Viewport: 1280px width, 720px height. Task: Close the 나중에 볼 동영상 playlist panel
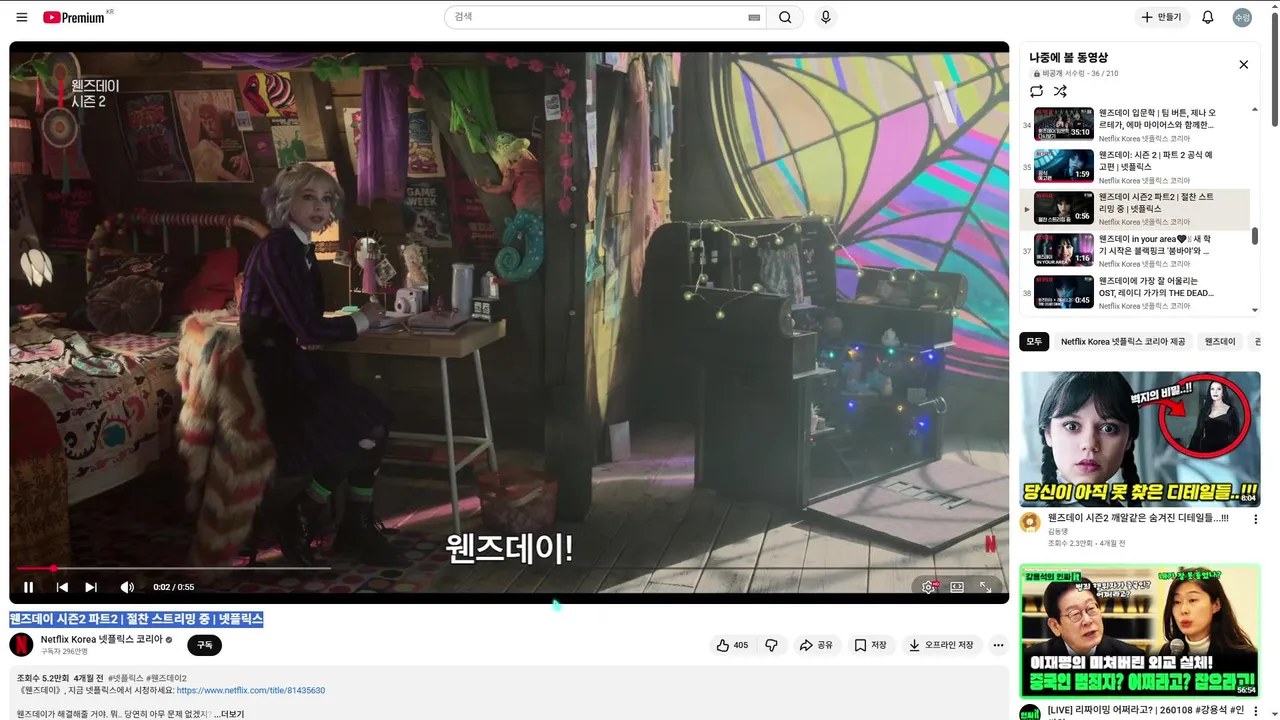coord(1243,64)
